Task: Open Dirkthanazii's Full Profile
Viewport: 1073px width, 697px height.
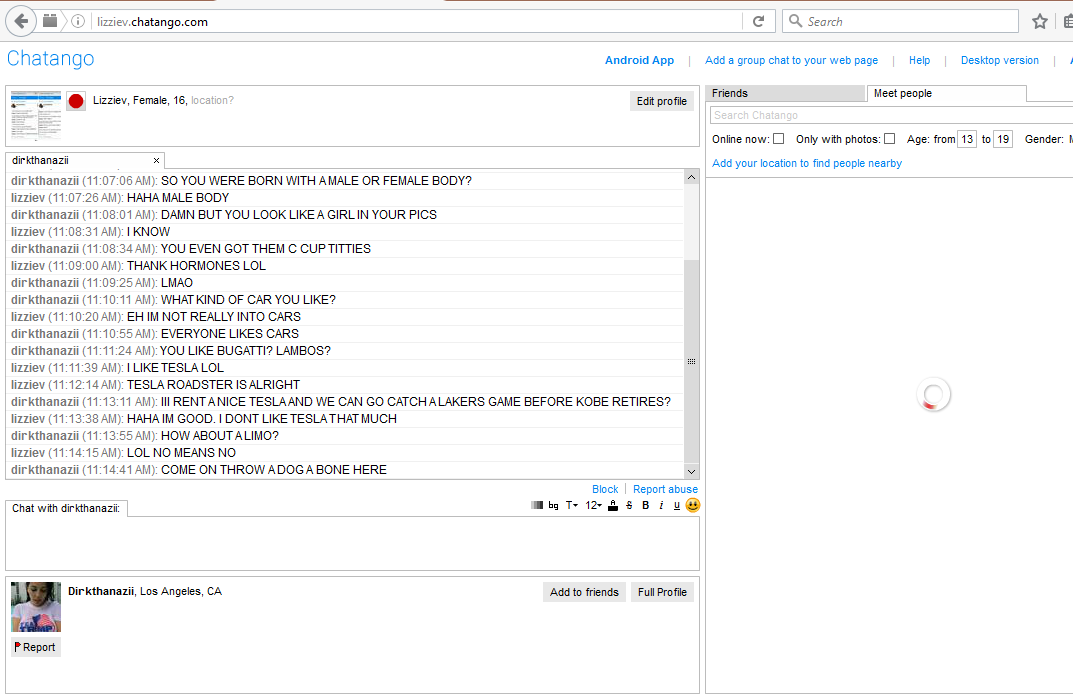Action: pyautogui.click(x=662, y=592)
